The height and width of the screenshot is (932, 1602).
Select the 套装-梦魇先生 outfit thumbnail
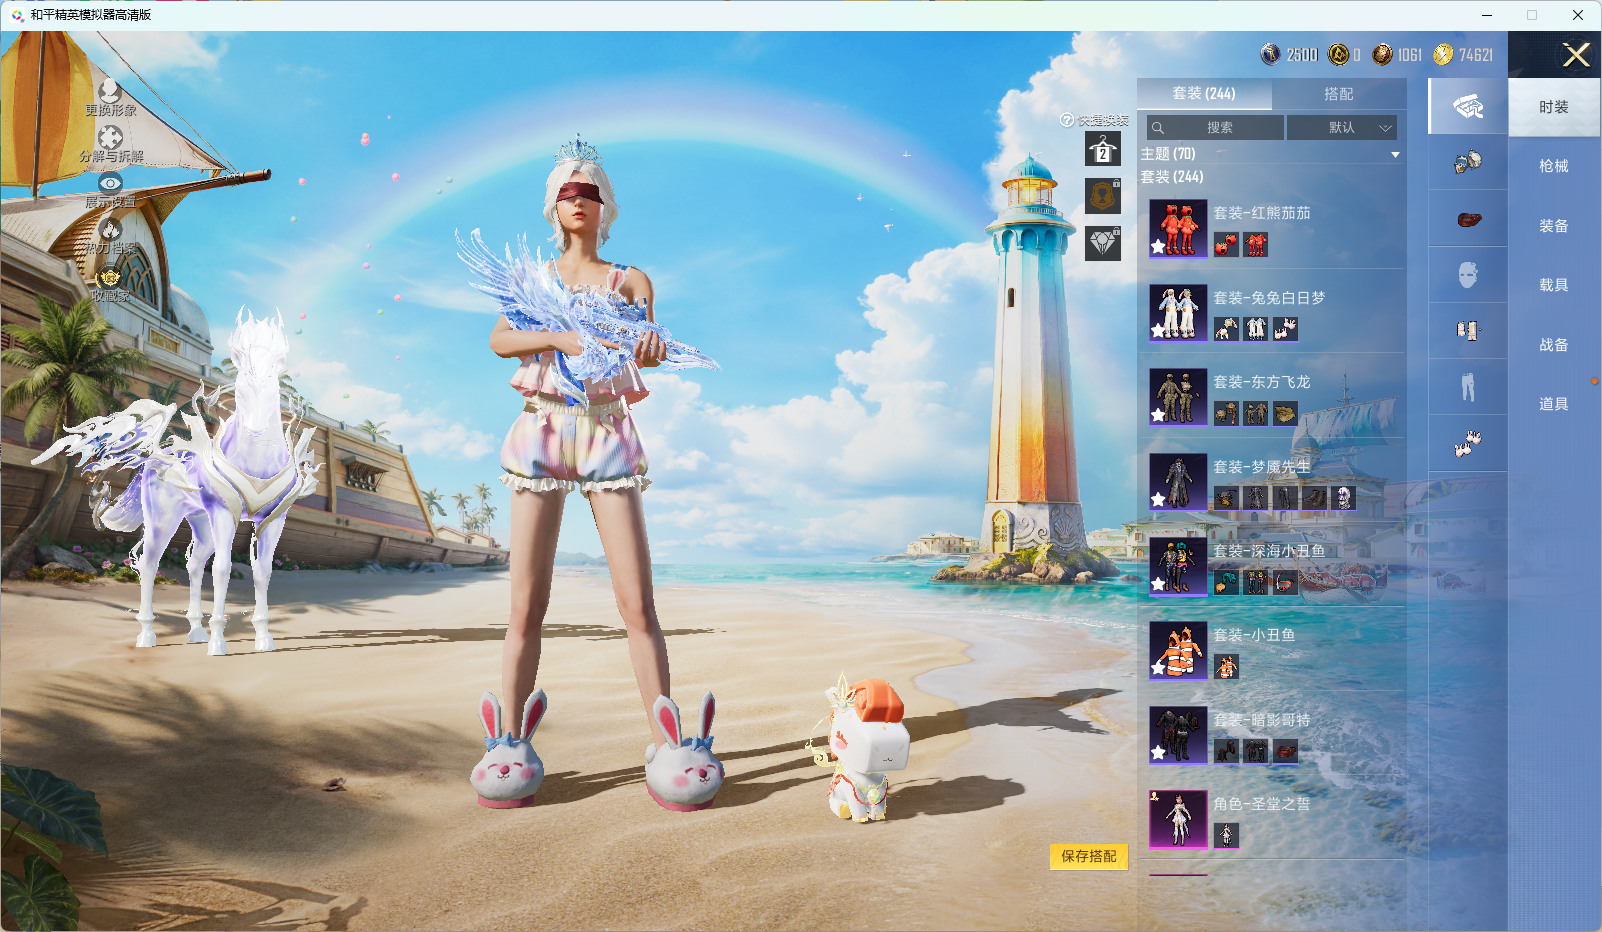(1178, 481)
